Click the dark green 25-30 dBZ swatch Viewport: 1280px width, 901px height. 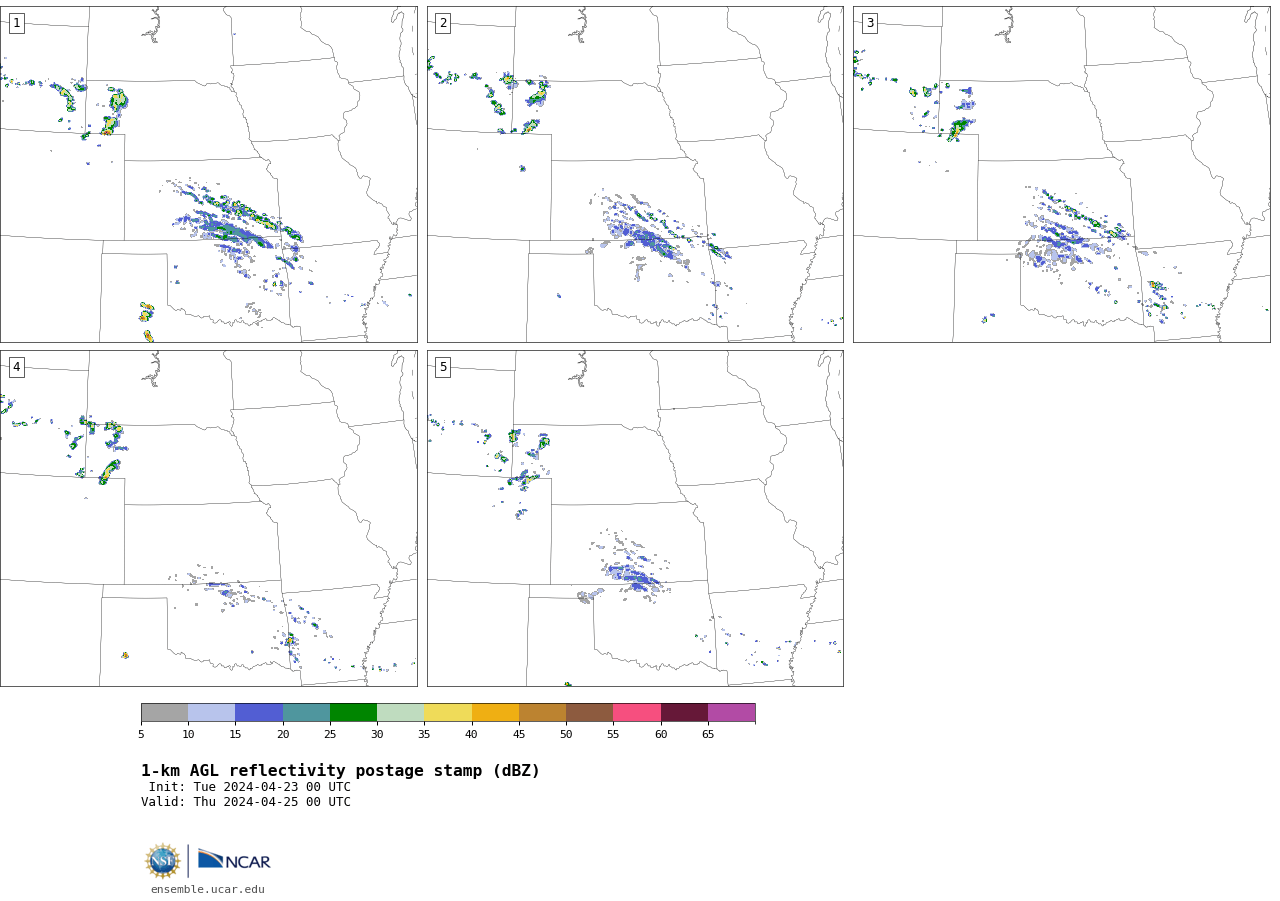click(353, 713)
